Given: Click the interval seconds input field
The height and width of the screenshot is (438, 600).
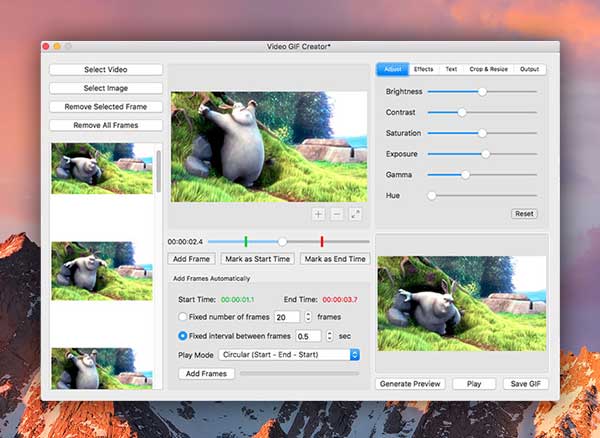Looking at the screenshot, I should [308, 336].
